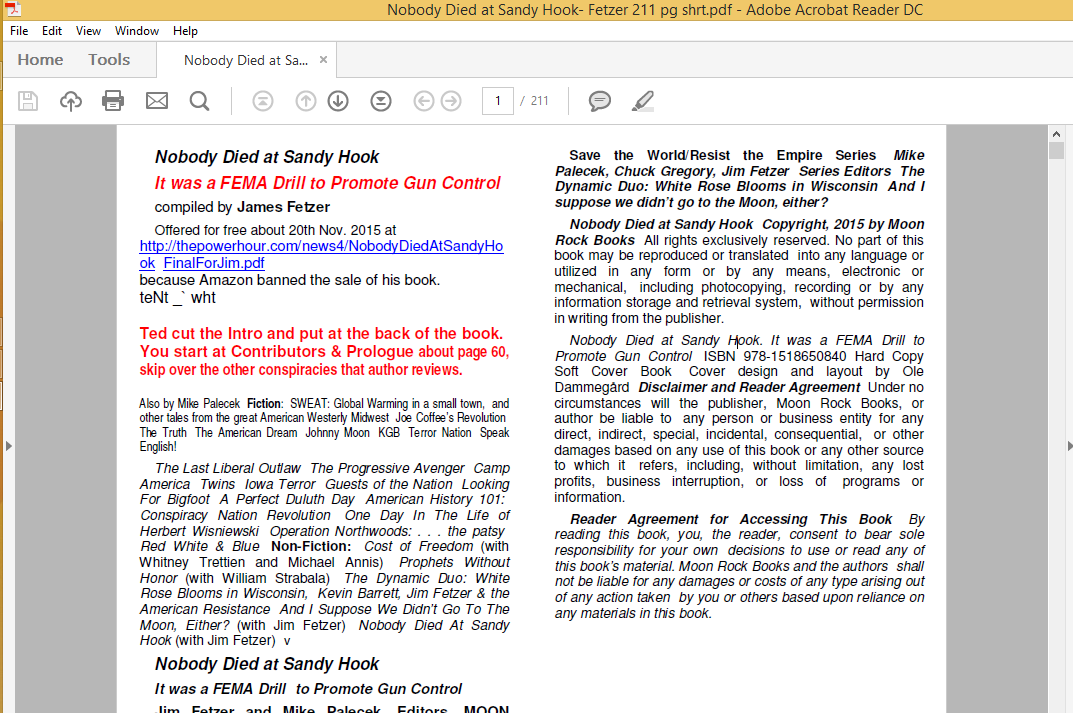The image size is (1073, 713).
Task: Select the Highlight text pen tool
Action: (642, 101)
